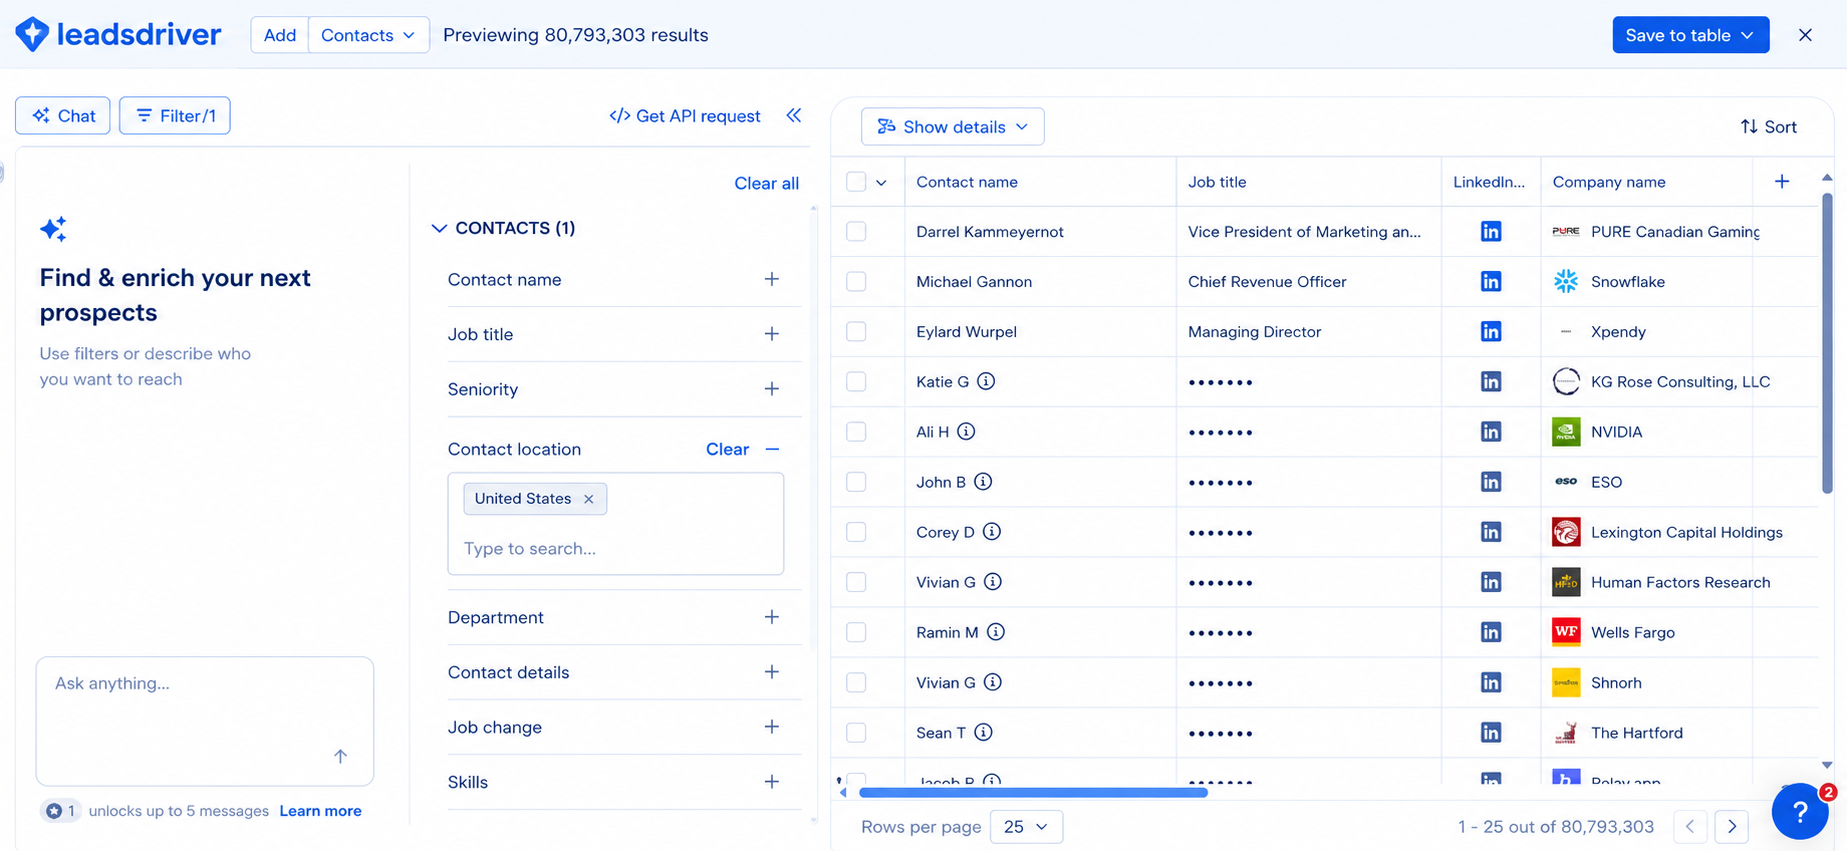1847x851 pixels.
Task: Click Clear all filters
Action: point(767,183)
